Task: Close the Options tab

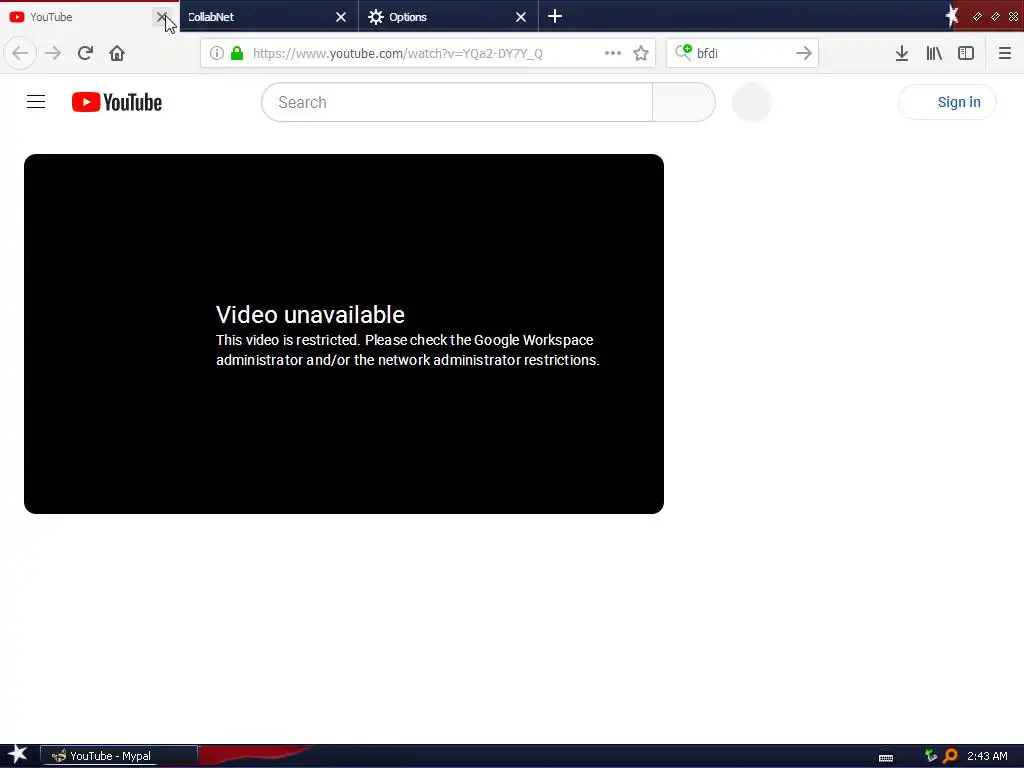Action: pos(520,17)
